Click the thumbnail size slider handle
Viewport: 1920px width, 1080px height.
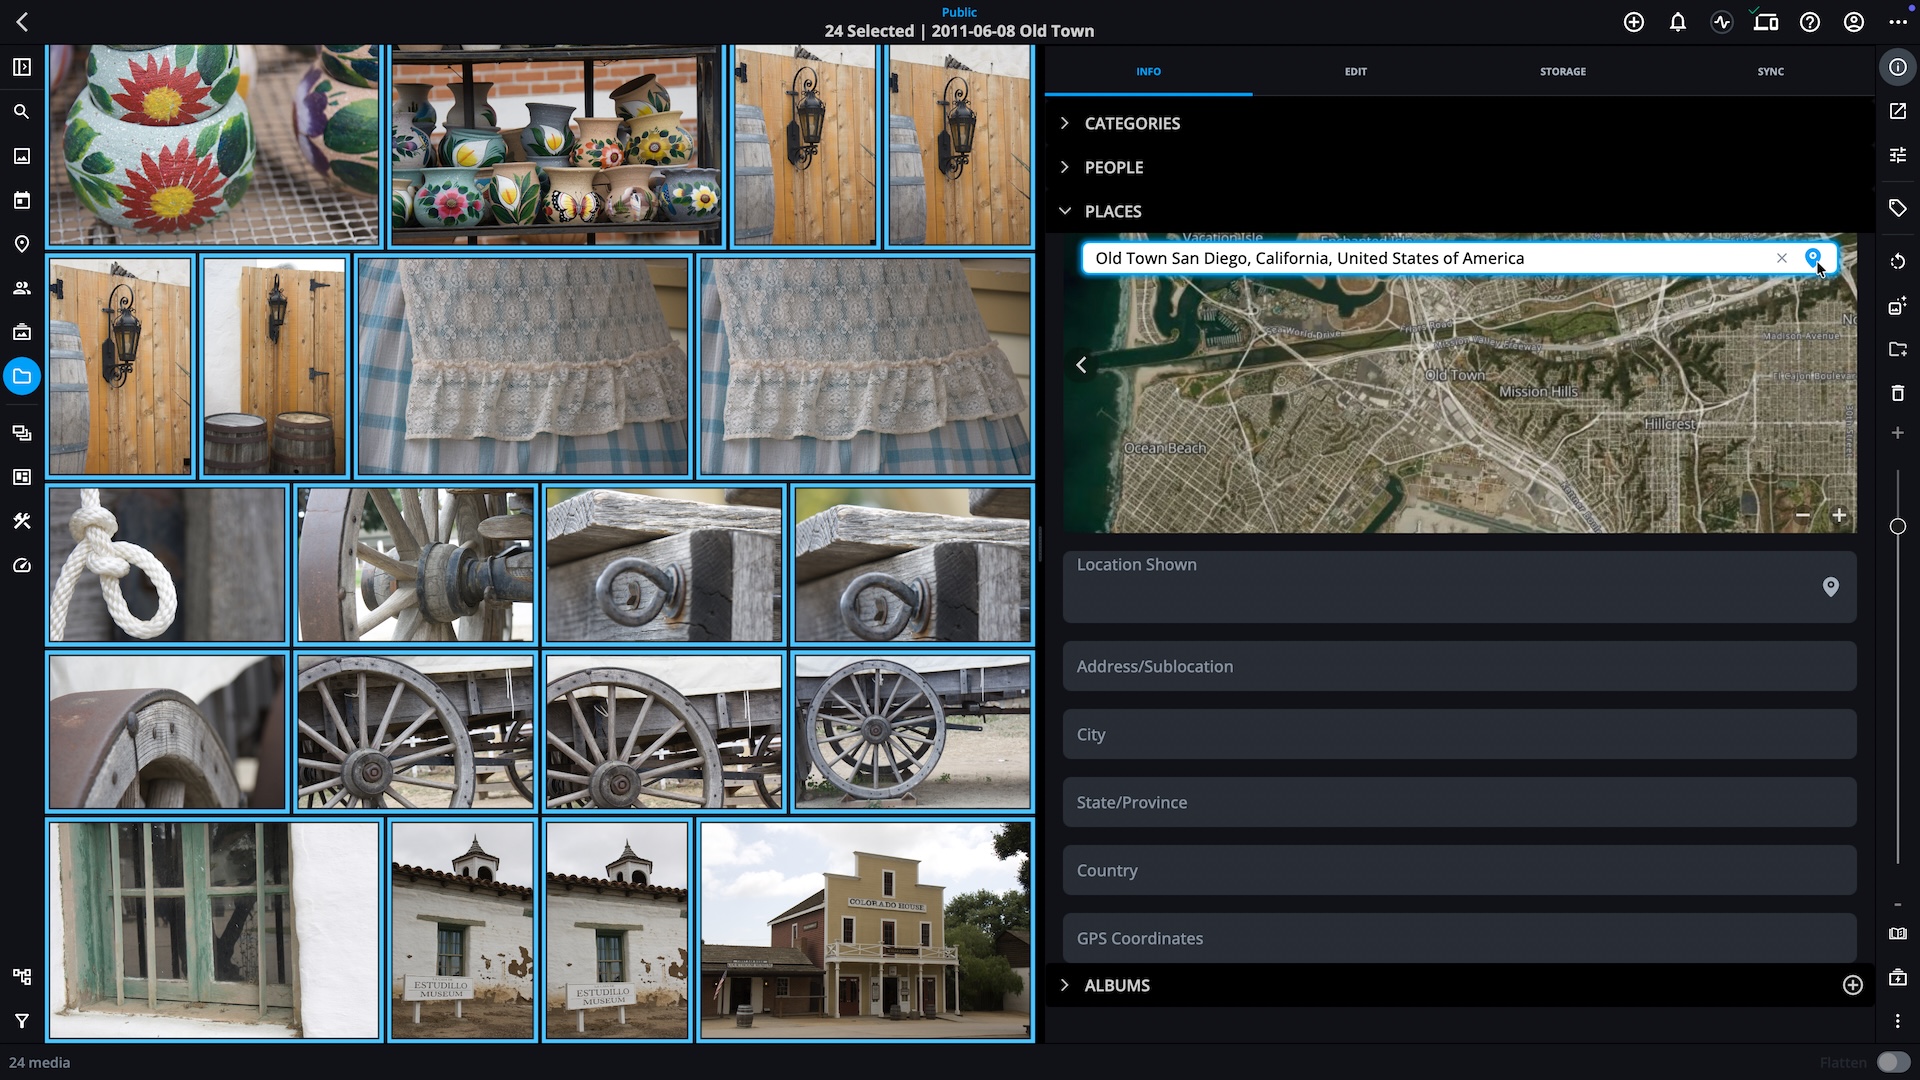click(1897, 526)
